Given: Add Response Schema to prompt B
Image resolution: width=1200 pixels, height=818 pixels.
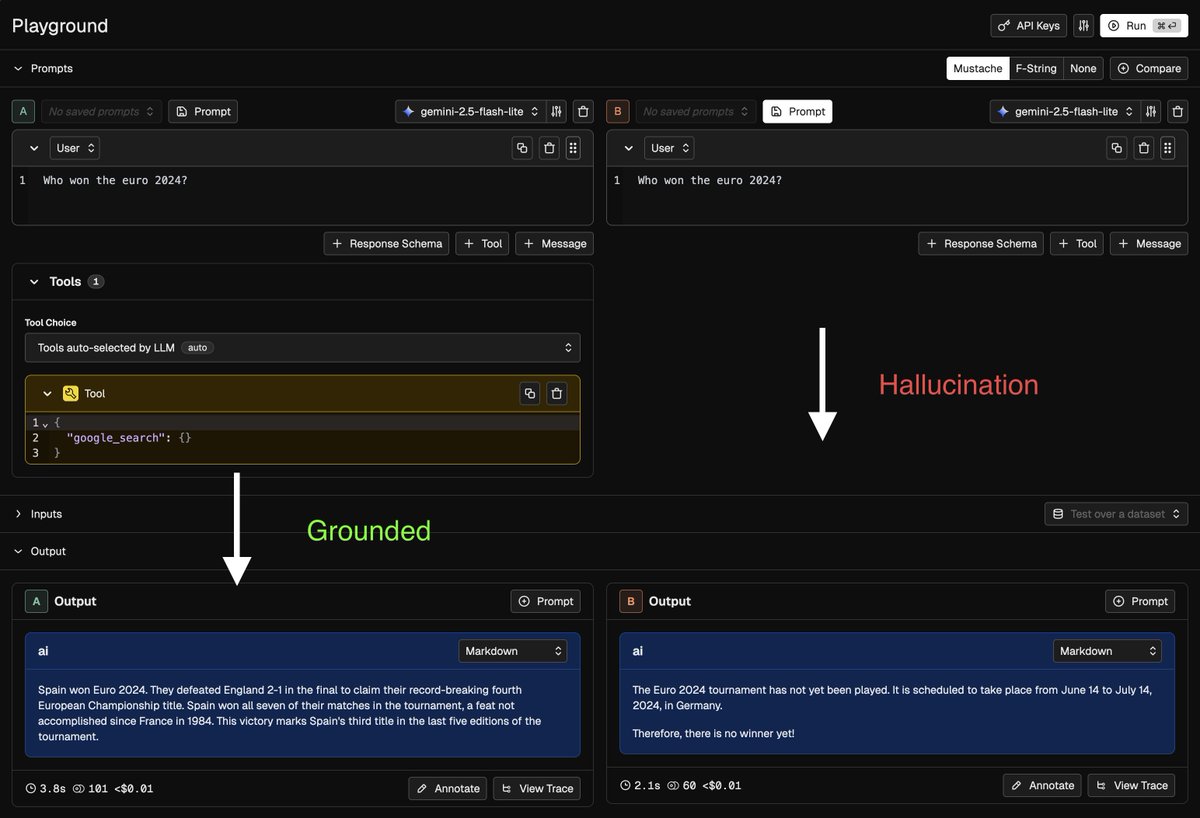Looking at the screenshot, I should coord(981,243).
